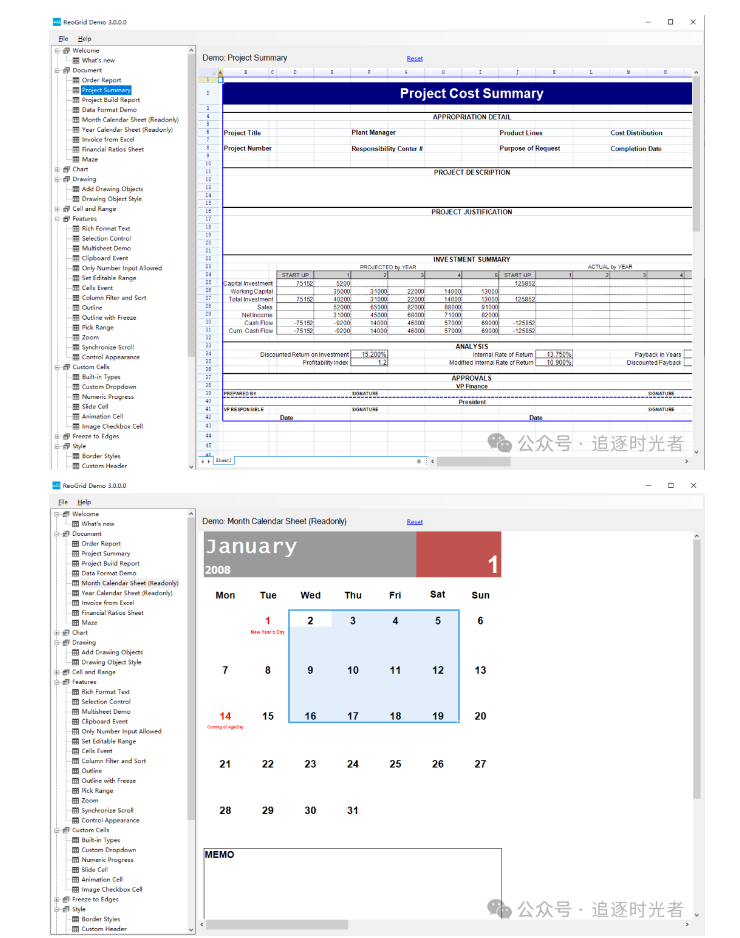
Task: Click sheet icon beside Order Report, top window
Action: click(x=76, y=80)
